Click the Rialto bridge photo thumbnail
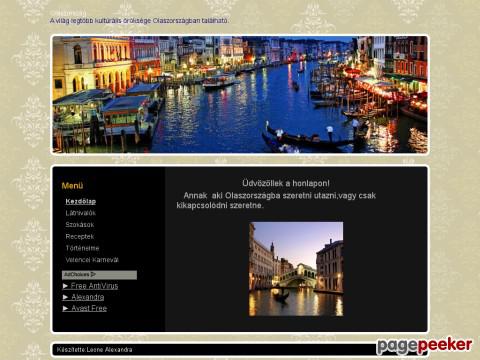The width and height of the screenshot is (480, 360). point(296,269)
